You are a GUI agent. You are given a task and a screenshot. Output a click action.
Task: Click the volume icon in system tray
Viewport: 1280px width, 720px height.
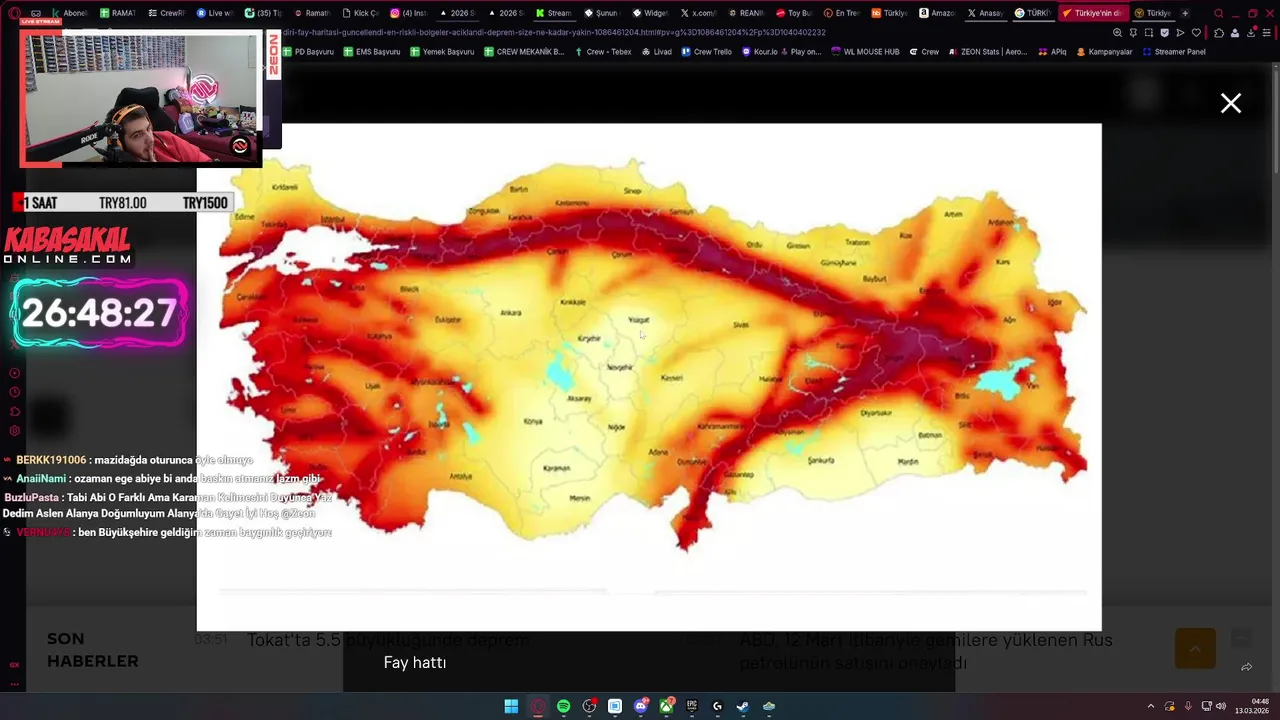click(1221, 706)
